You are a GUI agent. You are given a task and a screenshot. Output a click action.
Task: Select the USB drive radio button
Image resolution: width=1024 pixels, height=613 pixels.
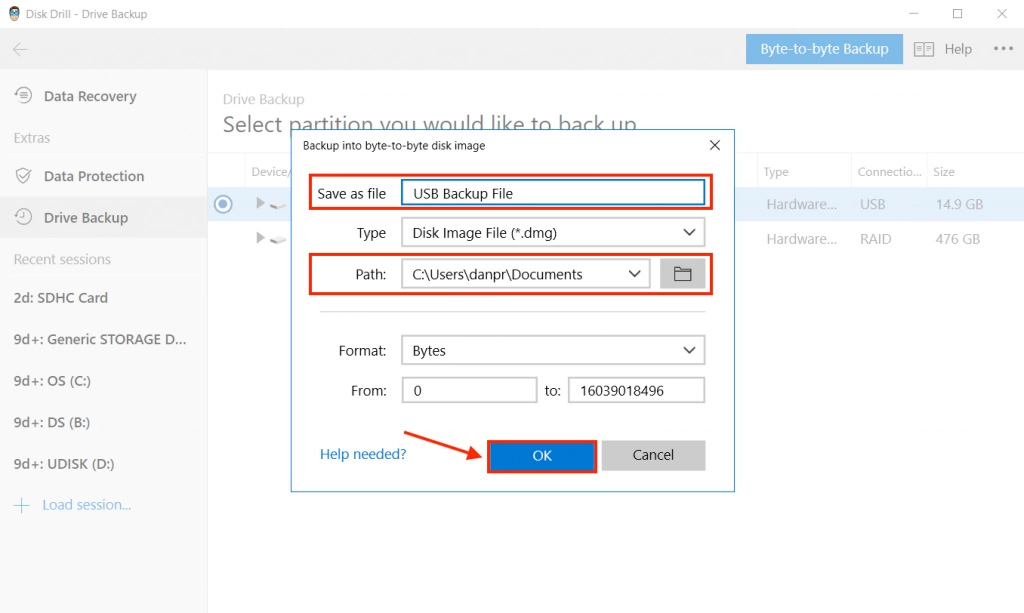[223, 204]
